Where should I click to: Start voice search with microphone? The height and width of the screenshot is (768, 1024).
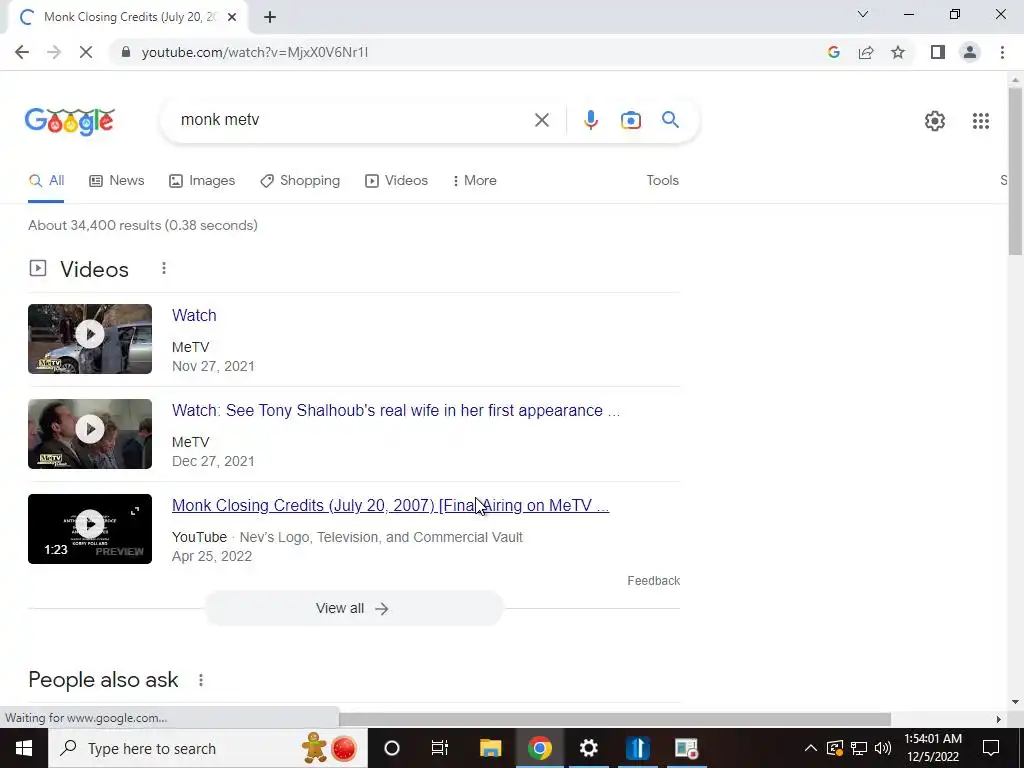tap(590, 120)
